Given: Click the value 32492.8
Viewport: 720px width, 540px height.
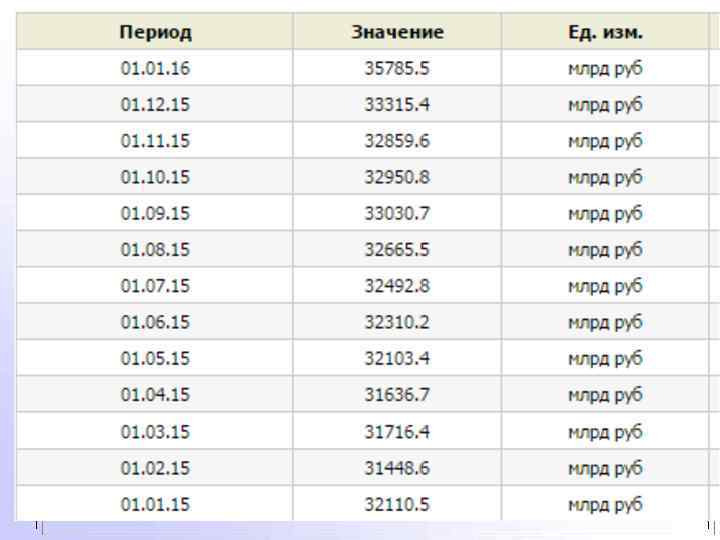Looking at the screenshot, I should pyautogui.click(x=397, y=286).
